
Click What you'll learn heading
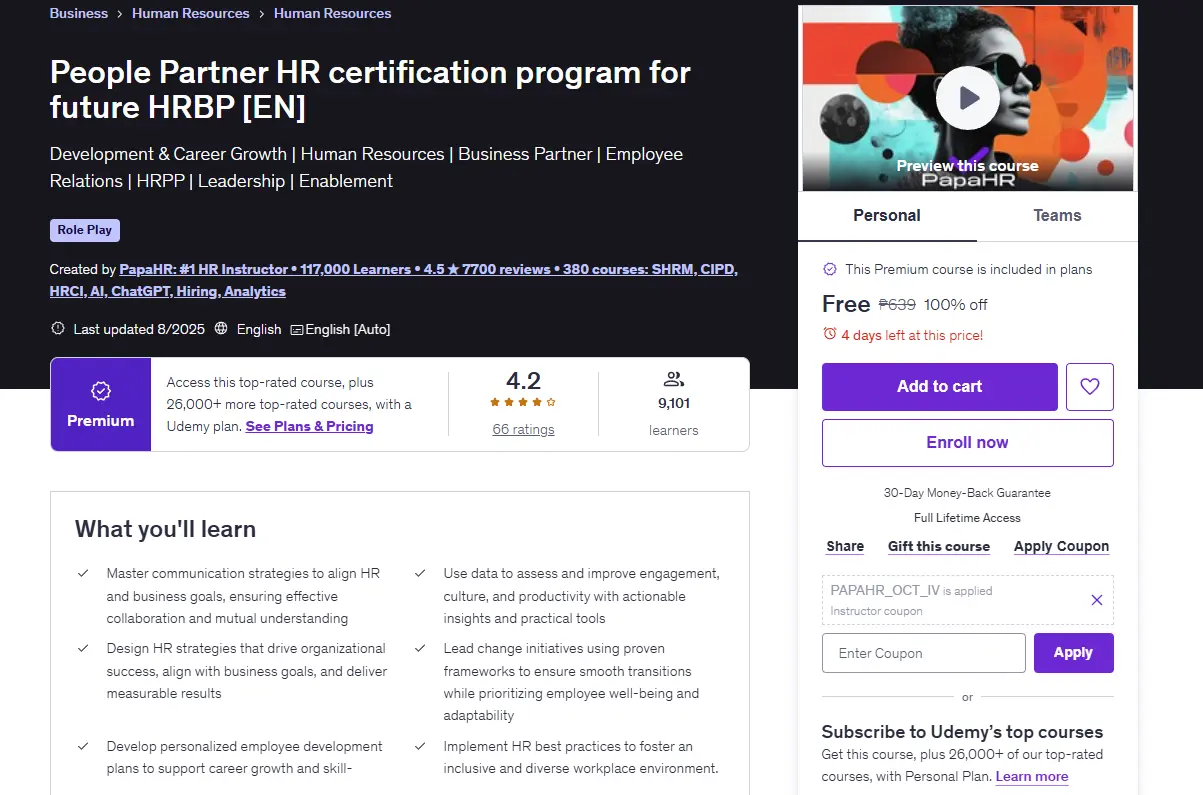click(x=165, y=529)
